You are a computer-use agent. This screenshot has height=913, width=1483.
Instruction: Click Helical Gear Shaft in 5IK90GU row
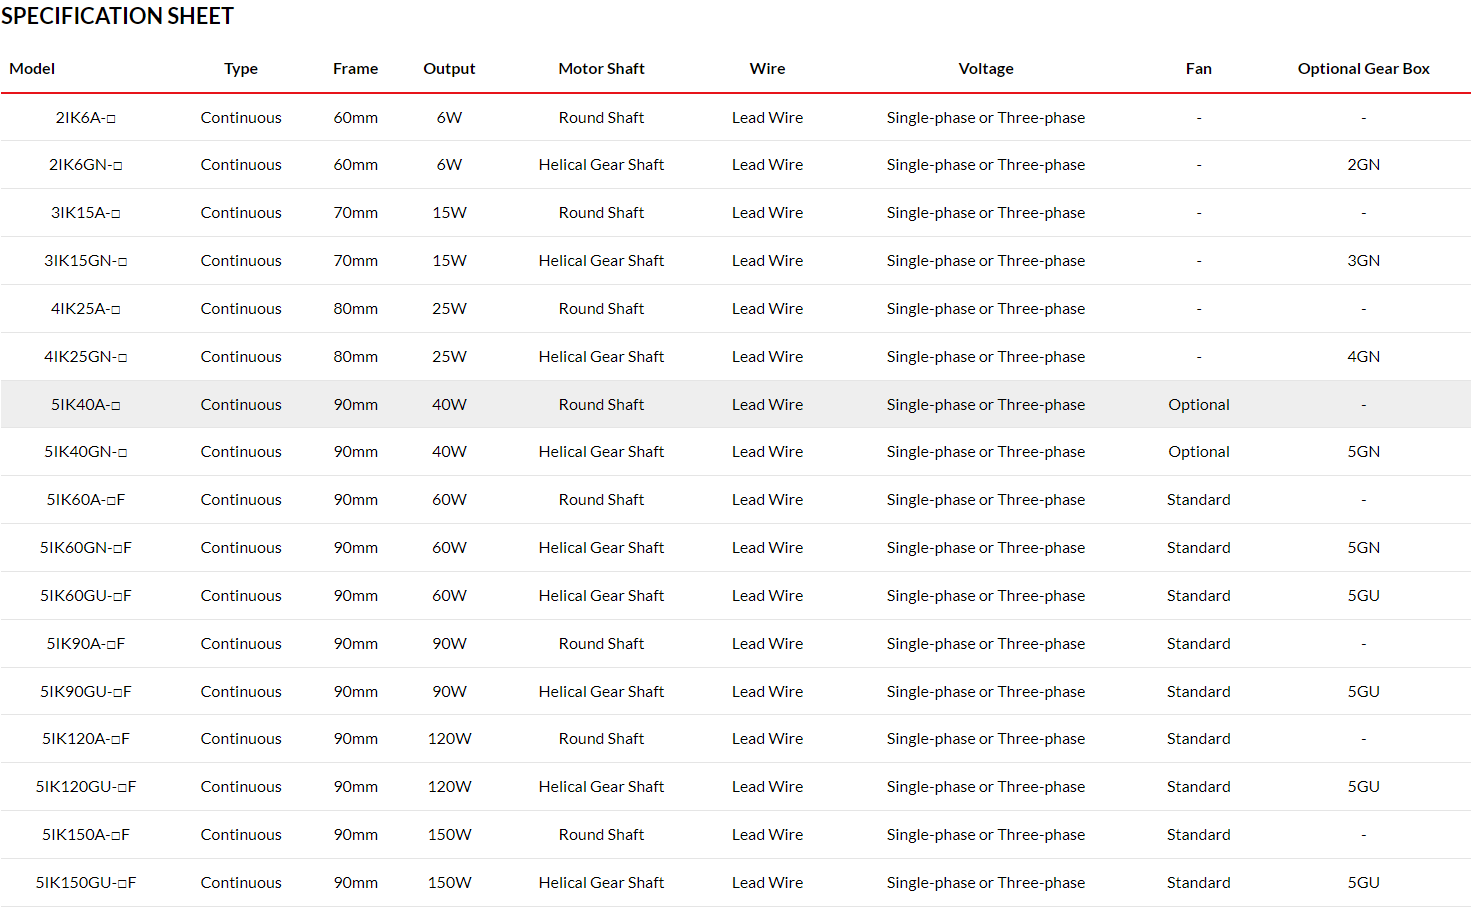click(x=601, y=692)
